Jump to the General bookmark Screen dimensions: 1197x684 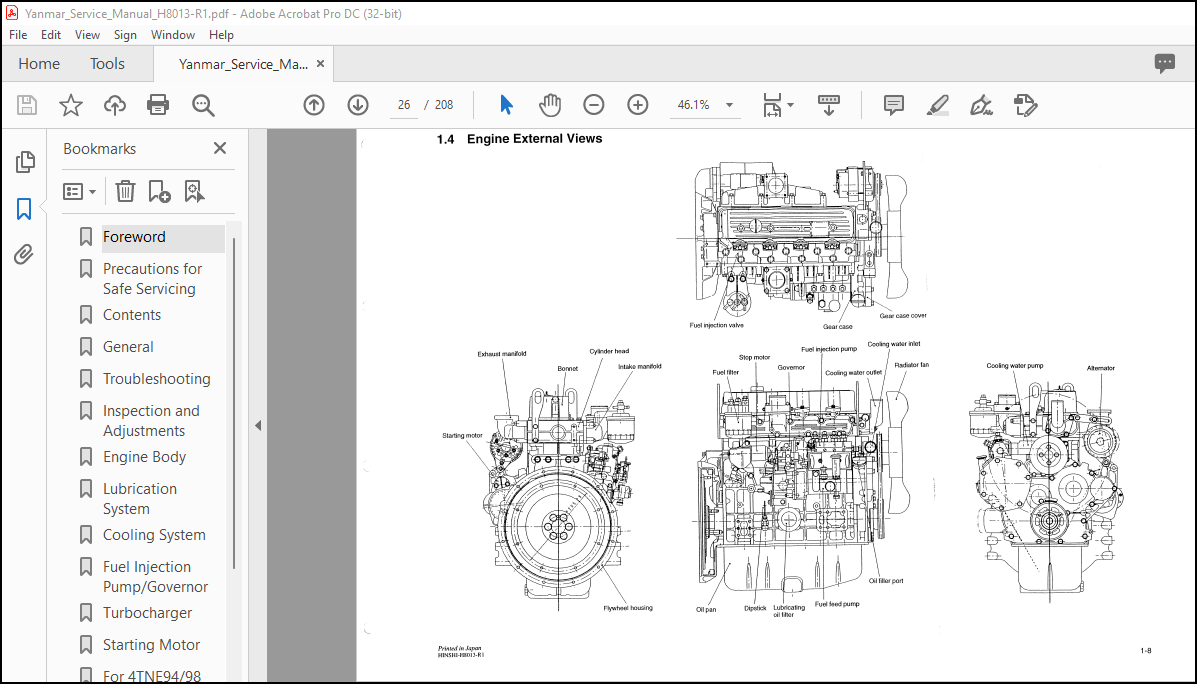click(128, 347)
